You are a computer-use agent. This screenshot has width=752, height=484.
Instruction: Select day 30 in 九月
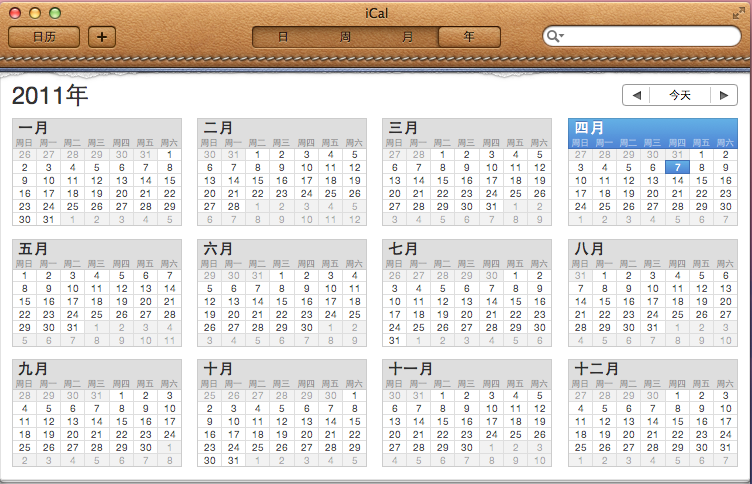pyautogui.click(x=145, y=447)
